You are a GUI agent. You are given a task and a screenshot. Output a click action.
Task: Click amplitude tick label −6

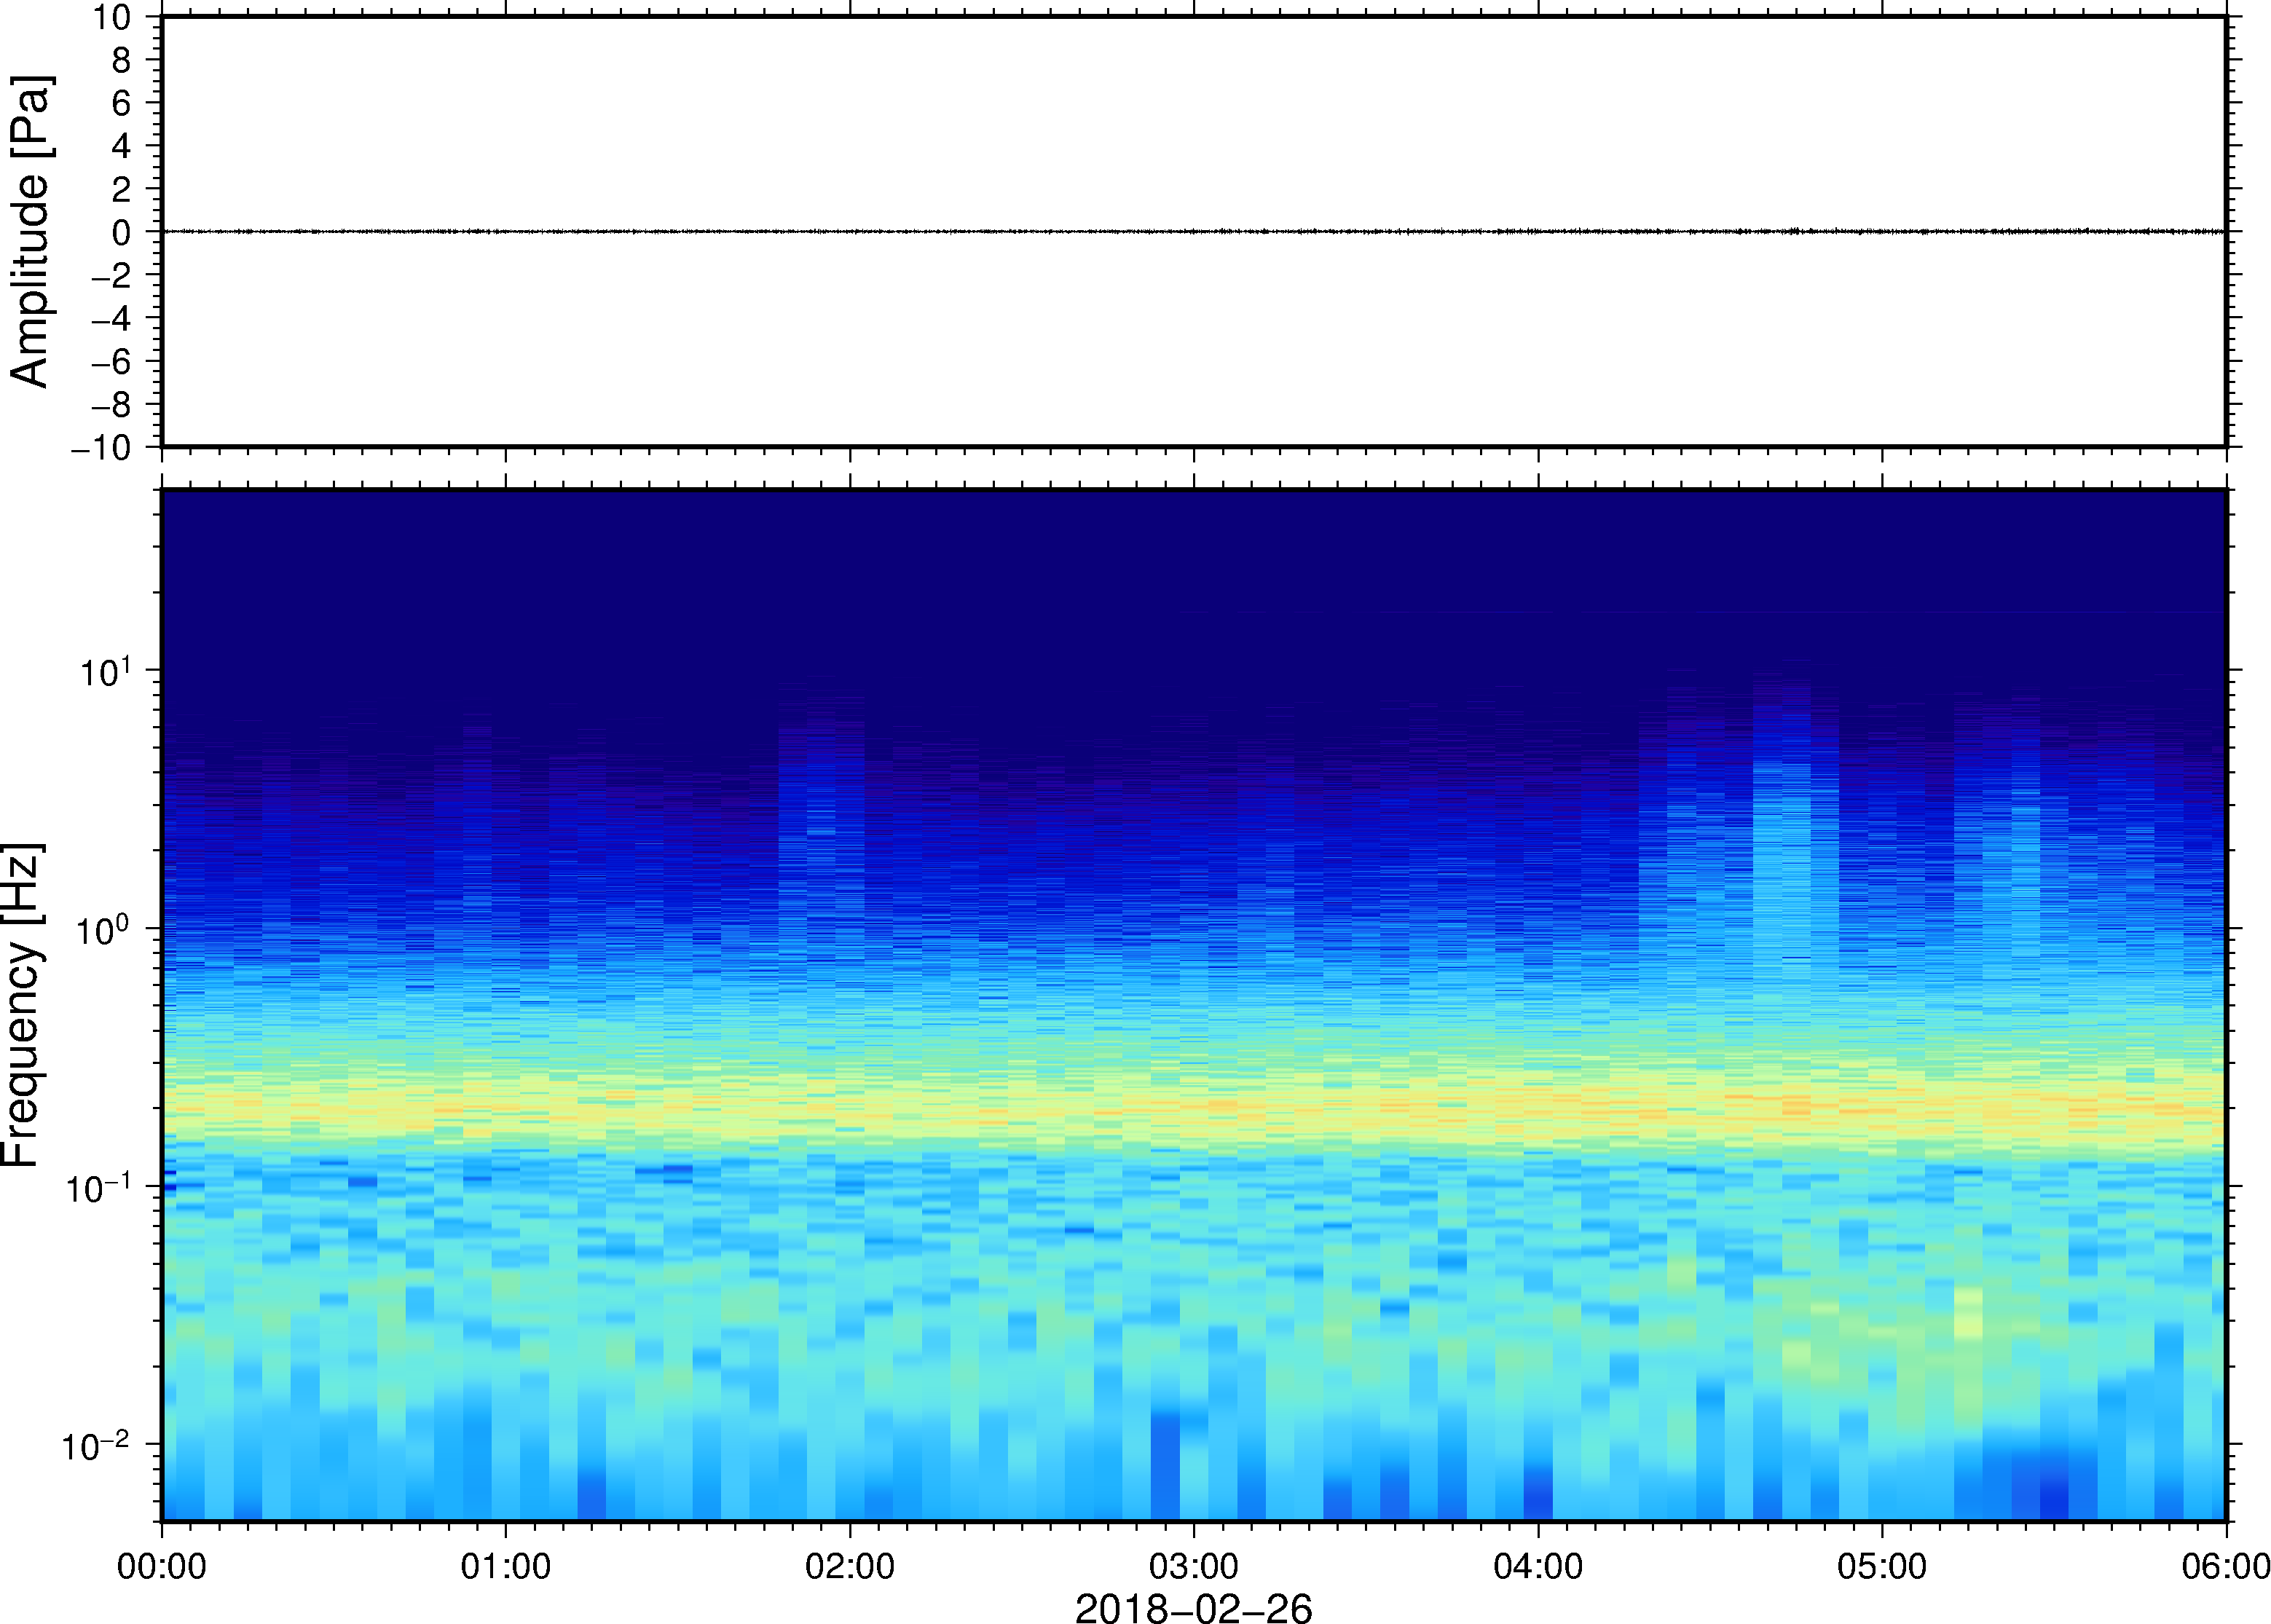click(x=111, y=361)
